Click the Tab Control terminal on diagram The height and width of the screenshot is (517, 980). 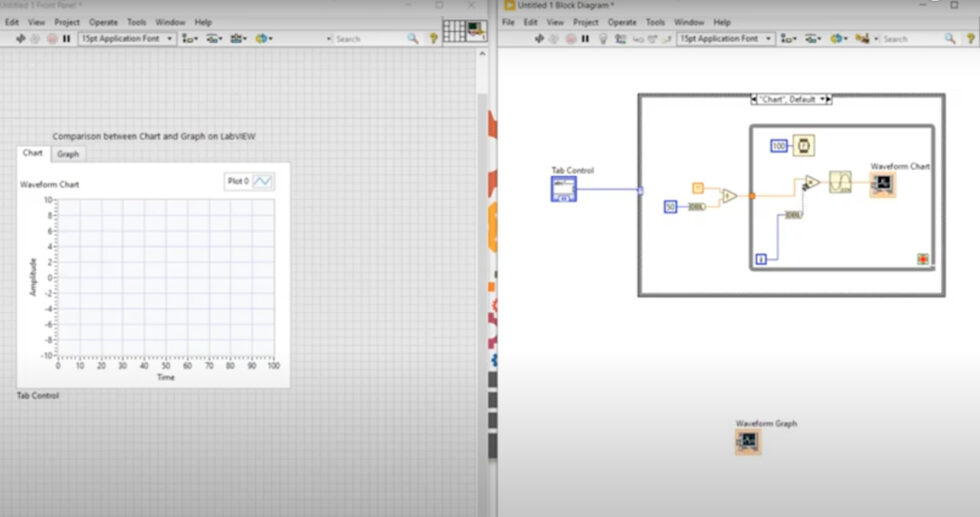(564, 189)
